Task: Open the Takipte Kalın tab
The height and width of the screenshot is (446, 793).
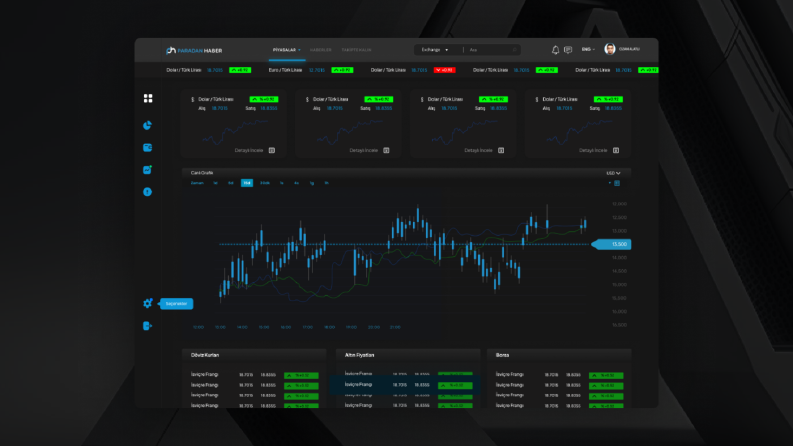Action: [356, 50]
